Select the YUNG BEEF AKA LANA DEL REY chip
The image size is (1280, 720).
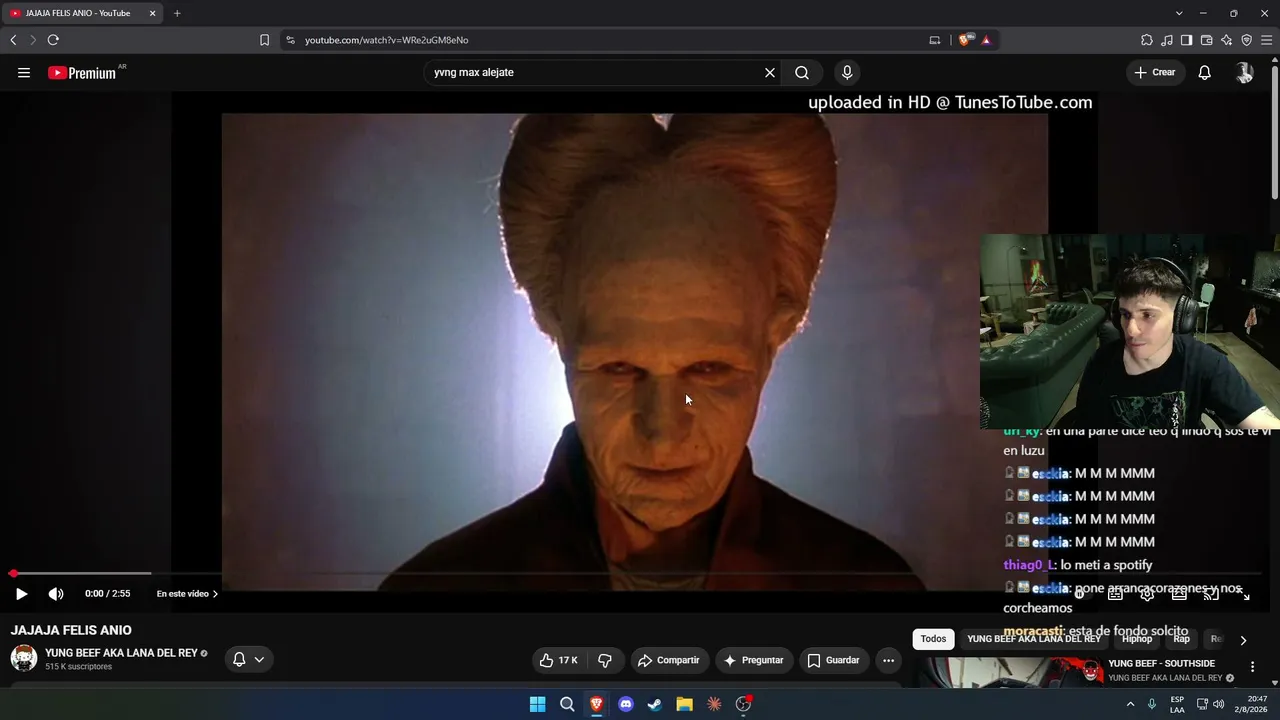[1034, 639]
